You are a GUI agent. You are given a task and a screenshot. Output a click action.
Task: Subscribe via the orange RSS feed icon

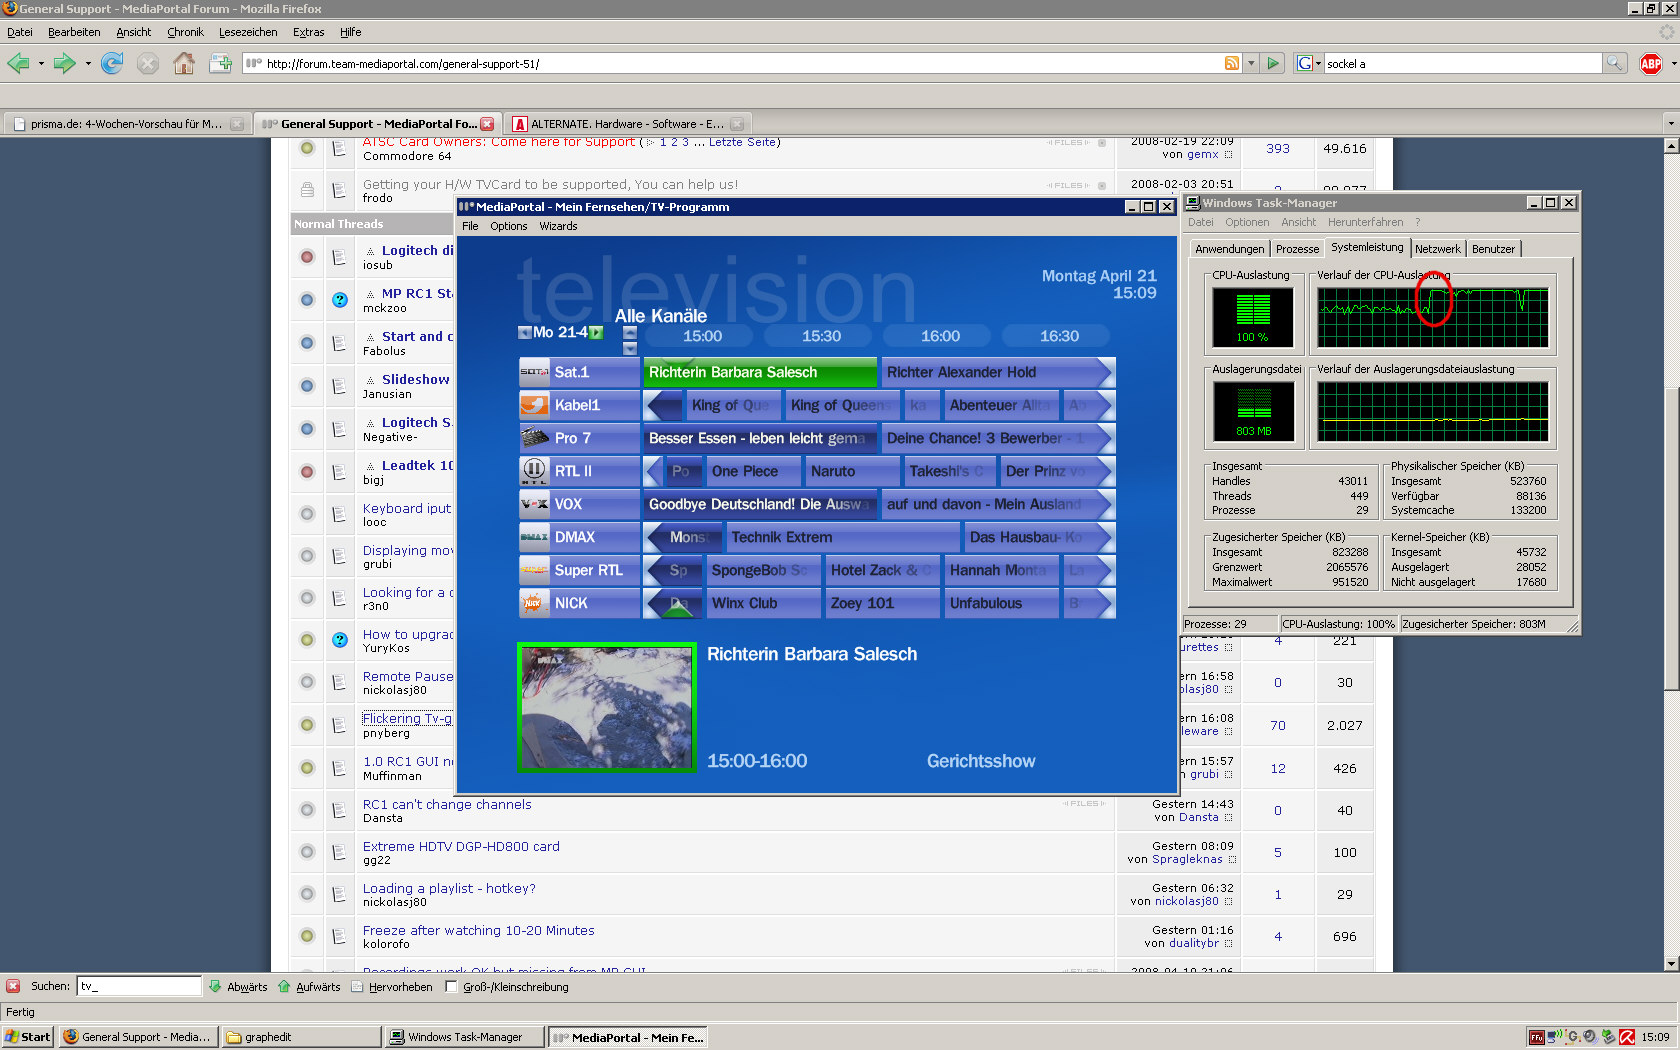(x=1232, y=63)
